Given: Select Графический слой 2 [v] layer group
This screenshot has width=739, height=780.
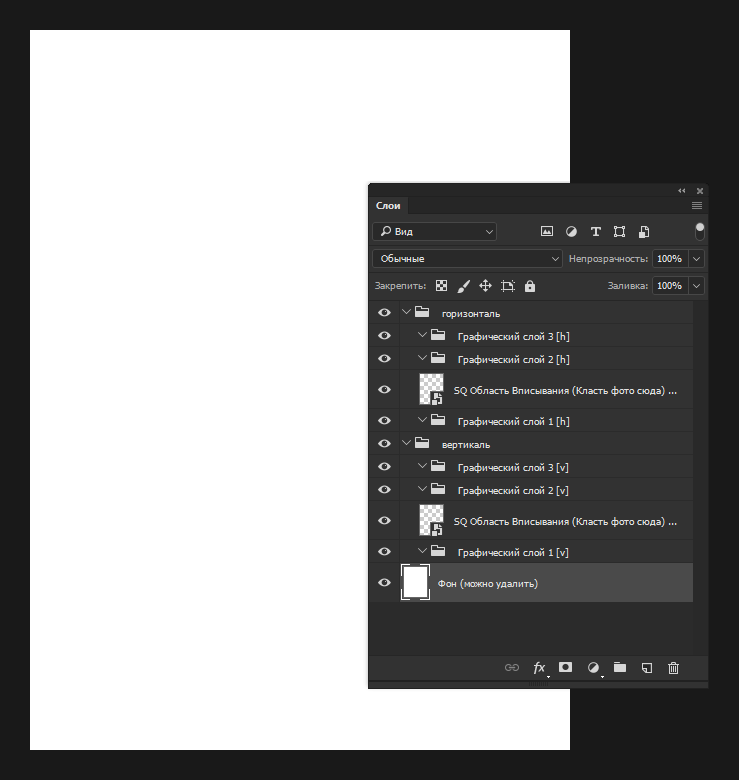Looking at the screenshot, I should coord(513,490).
